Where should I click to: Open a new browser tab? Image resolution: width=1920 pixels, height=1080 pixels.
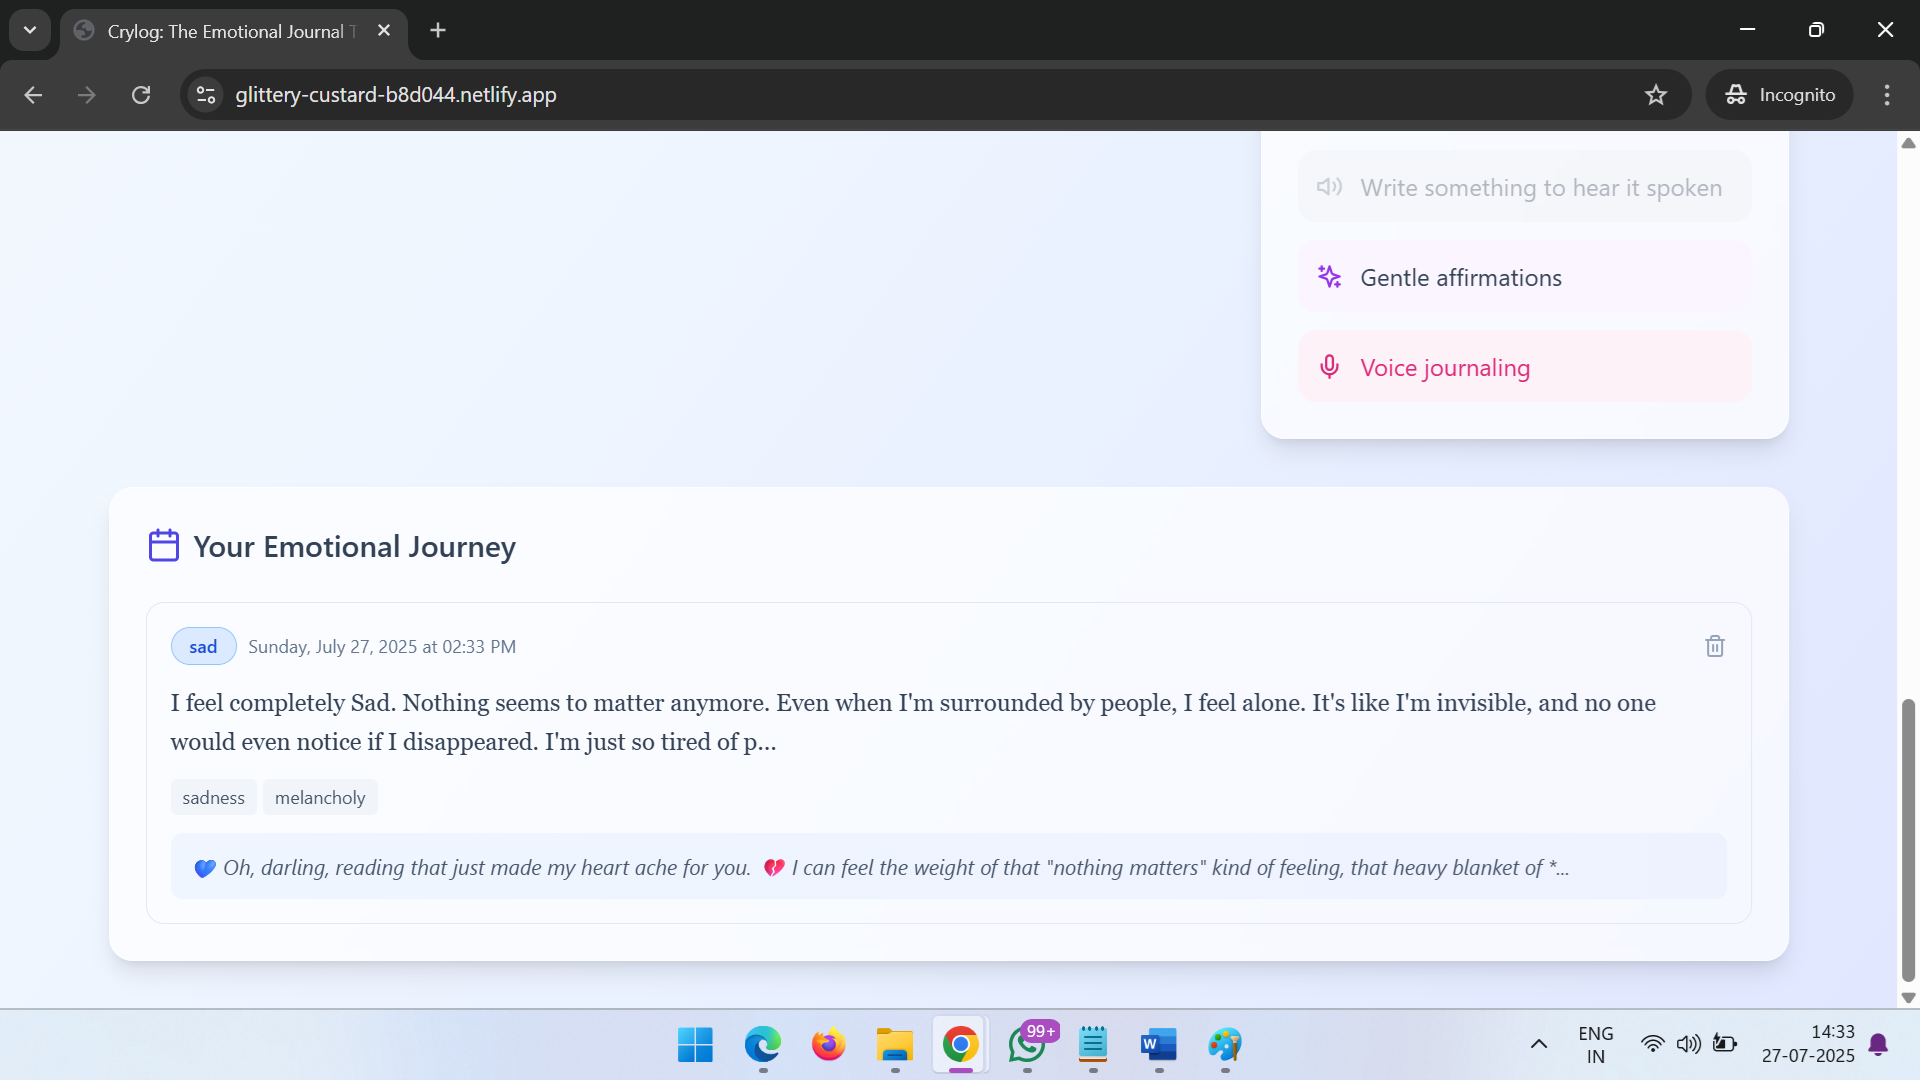tap(438, 30)
